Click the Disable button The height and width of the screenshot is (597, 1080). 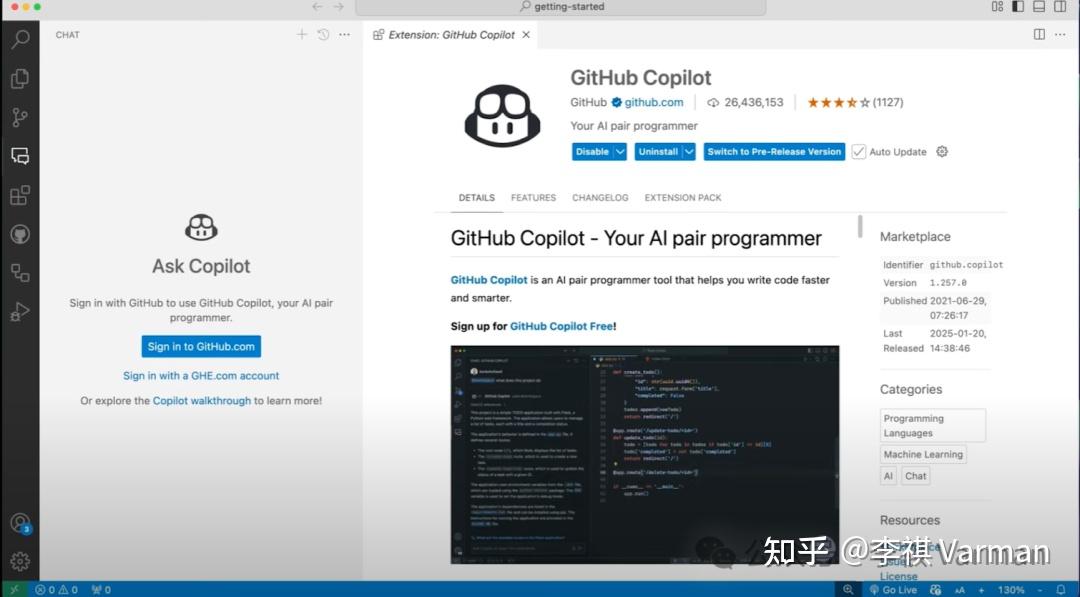click(x=592, y=151)
